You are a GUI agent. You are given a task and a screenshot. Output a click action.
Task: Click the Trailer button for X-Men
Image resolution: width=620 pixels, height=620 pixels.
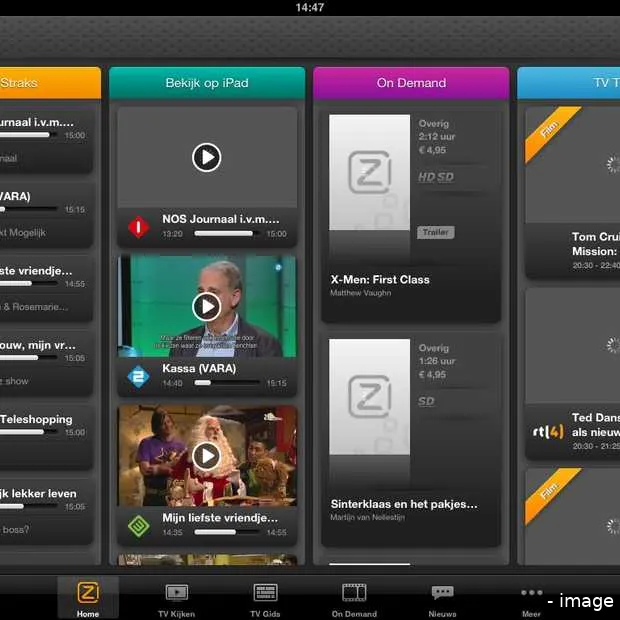coord(436,232)
